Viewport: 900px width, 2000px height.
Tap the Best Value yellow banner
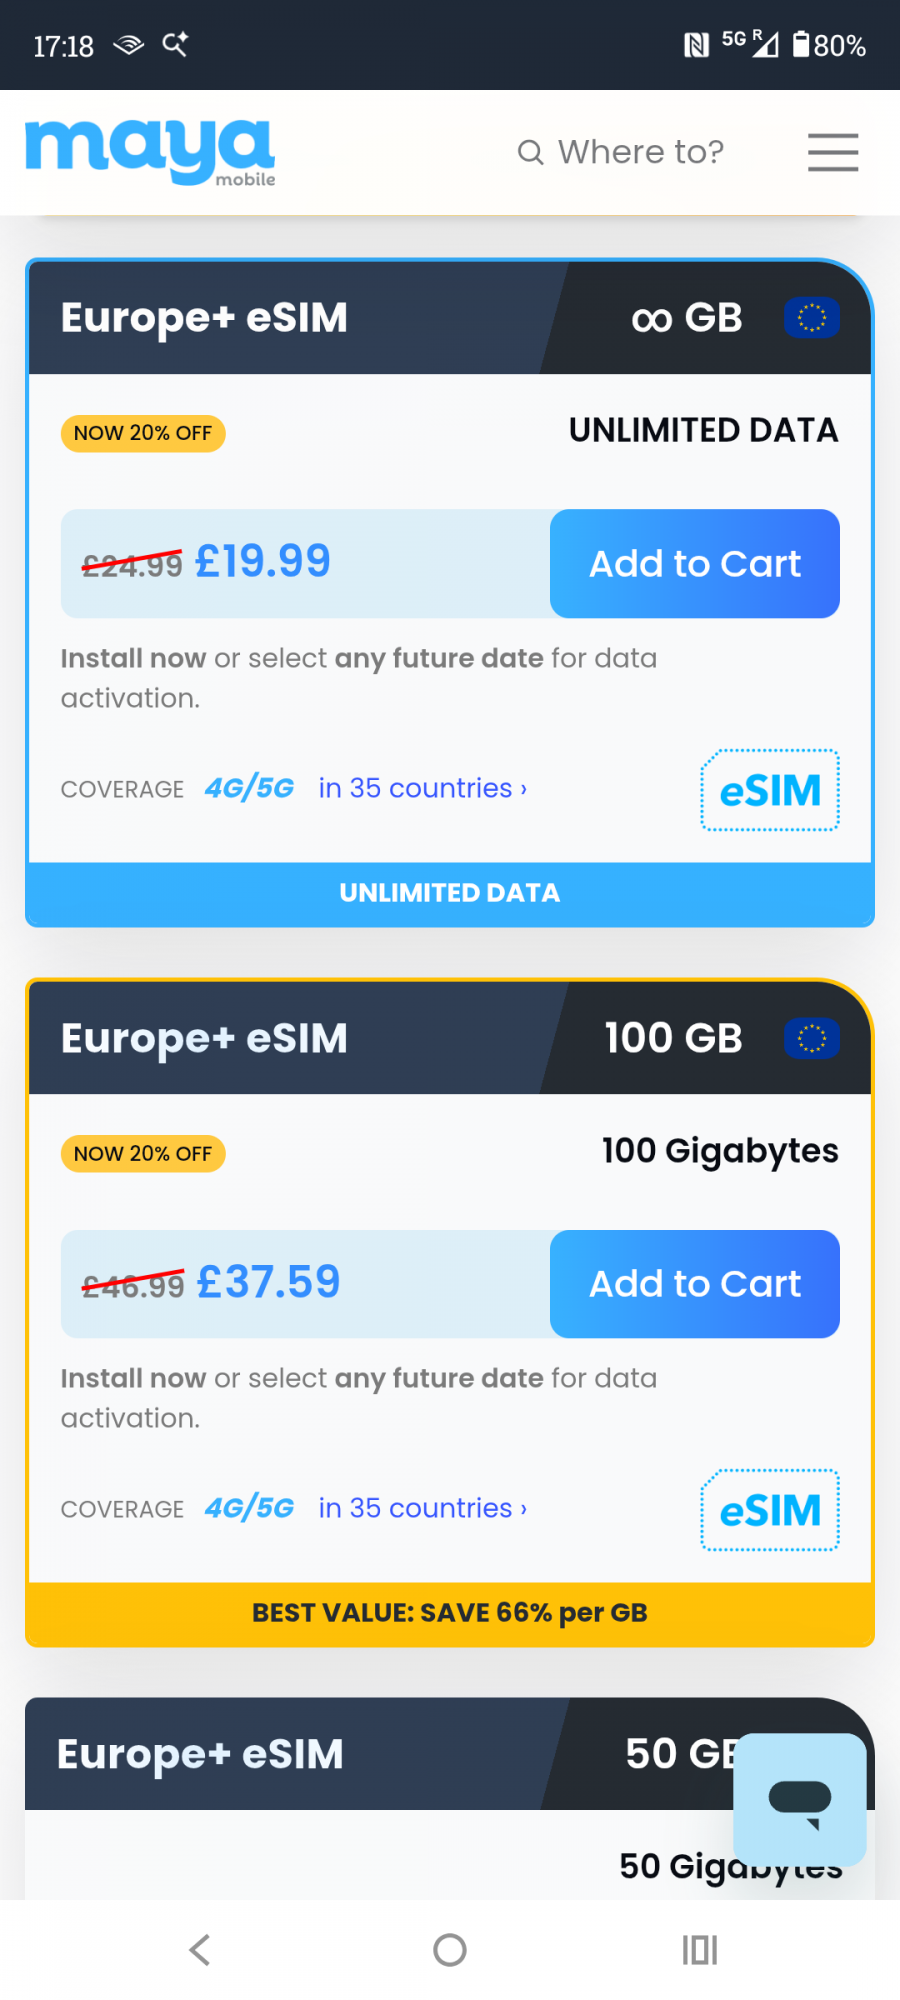point(450,1613)
